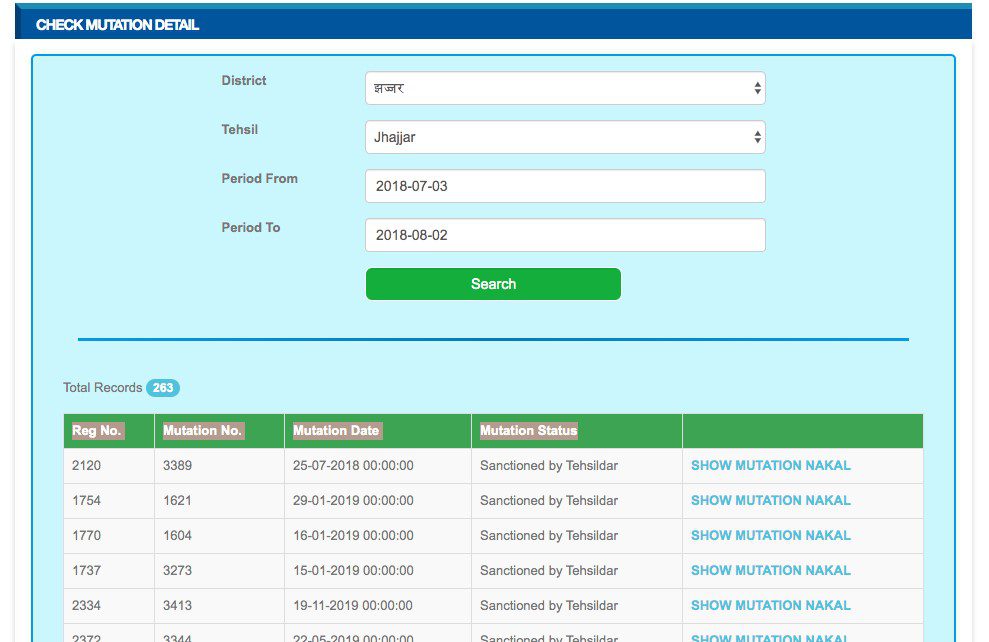Click the Mutation Status column header

click(528, 430)
